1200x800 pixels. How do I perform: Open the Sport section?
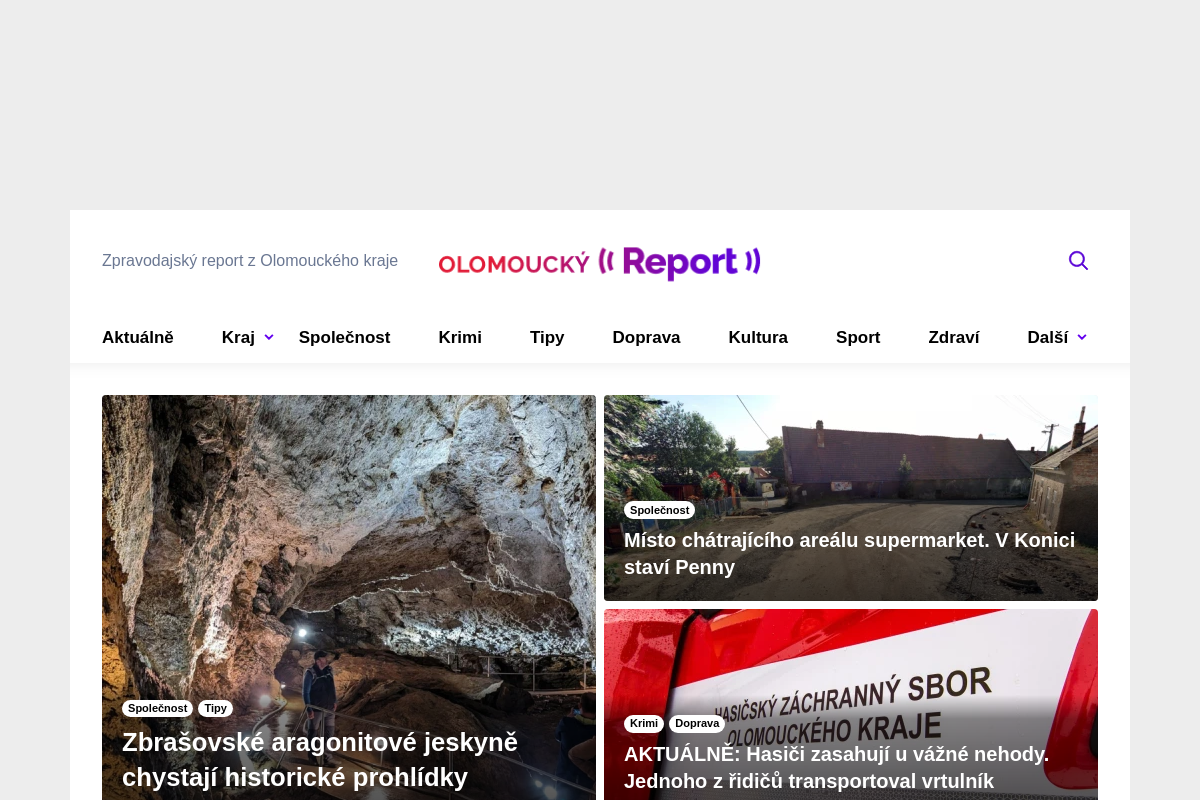point(858,338)
